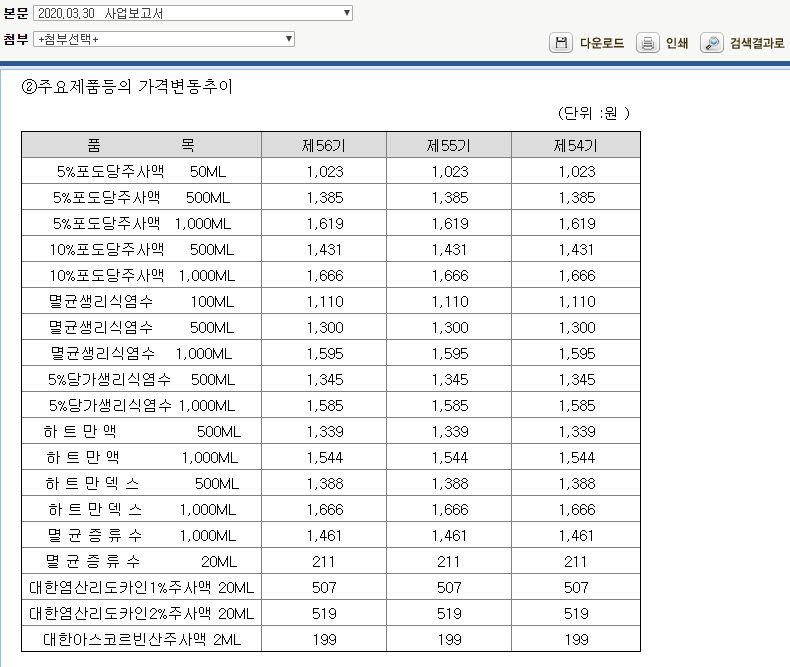Click 제56기 value 1,431
This screenshot has height=667, width=790.
tap(325, 250)
